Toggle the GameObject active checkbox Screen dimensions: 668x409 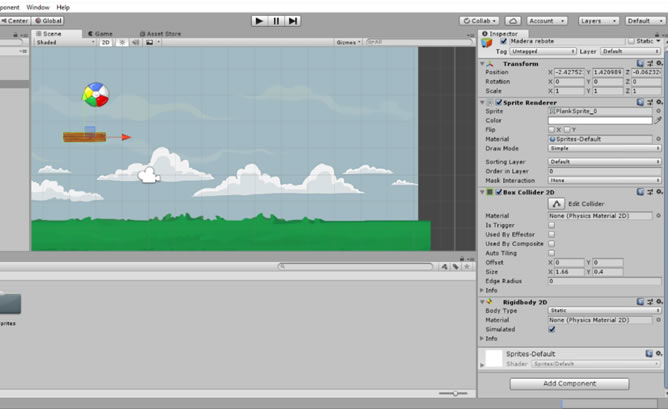[x=504, y=41]
